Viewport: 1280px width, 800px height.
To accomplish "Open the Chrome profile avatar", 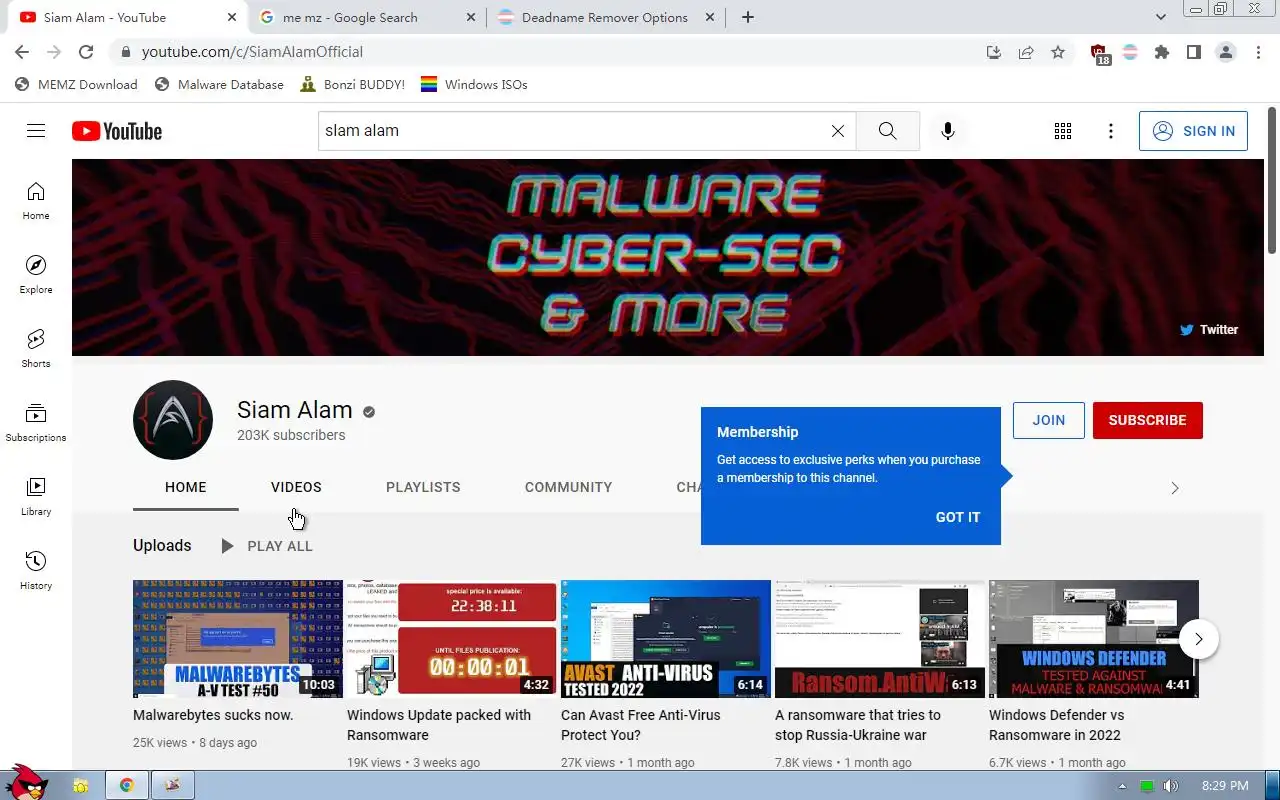I will (1226, 52).
